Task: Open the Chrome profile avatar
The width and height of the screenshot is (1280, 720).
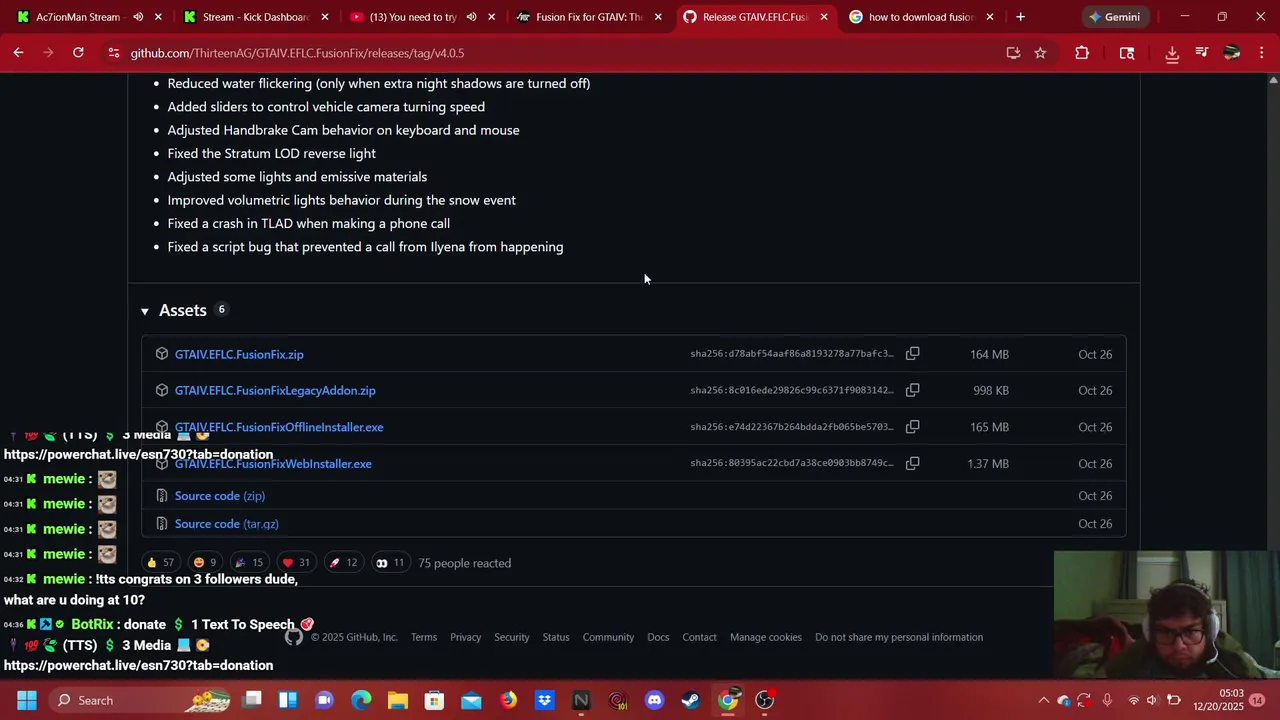Action: tap(1232, 53)
